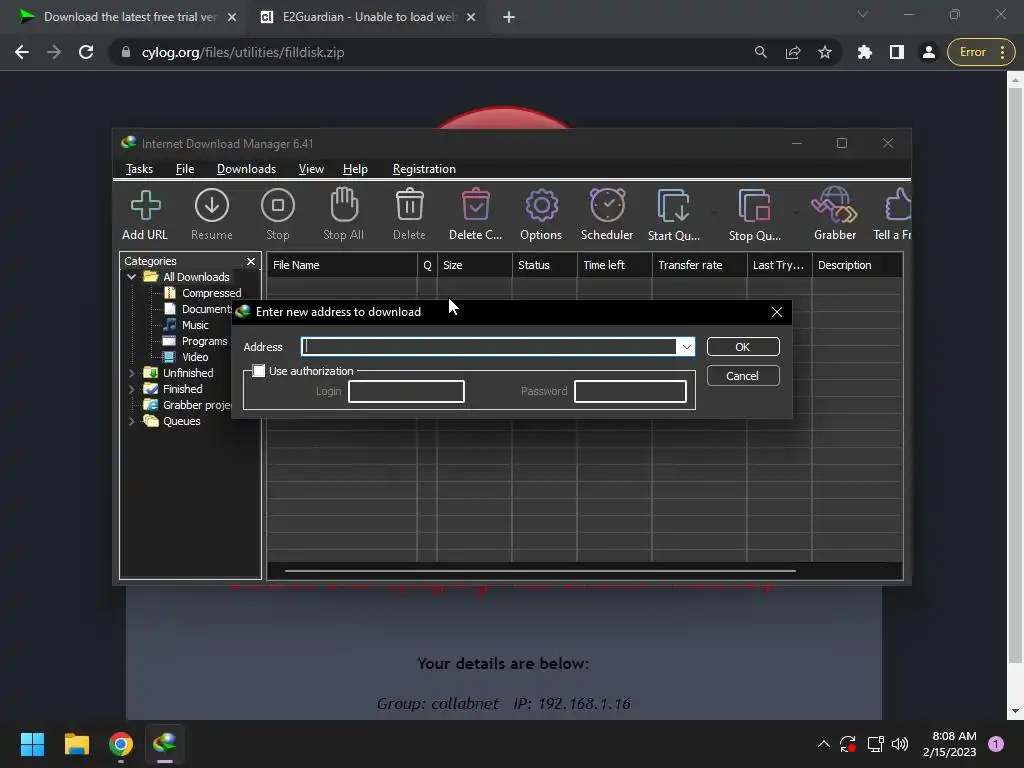Expand the Unfinished tree node
Screen dimensions: 1024x768
click(131, 373)
